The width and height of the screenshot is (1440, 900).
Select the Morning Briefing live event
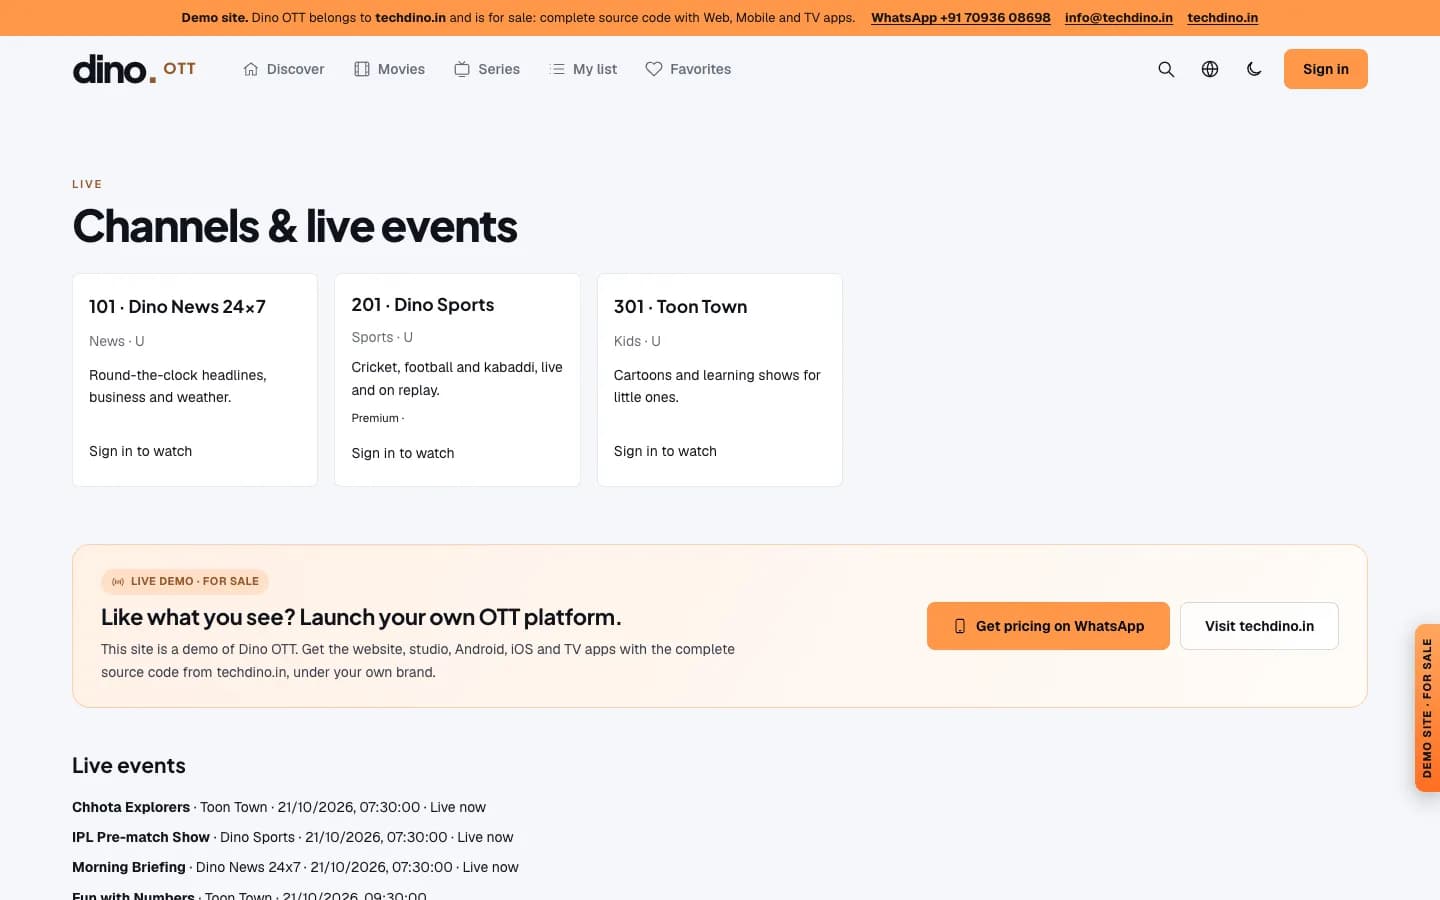click(x=295, y=867)
